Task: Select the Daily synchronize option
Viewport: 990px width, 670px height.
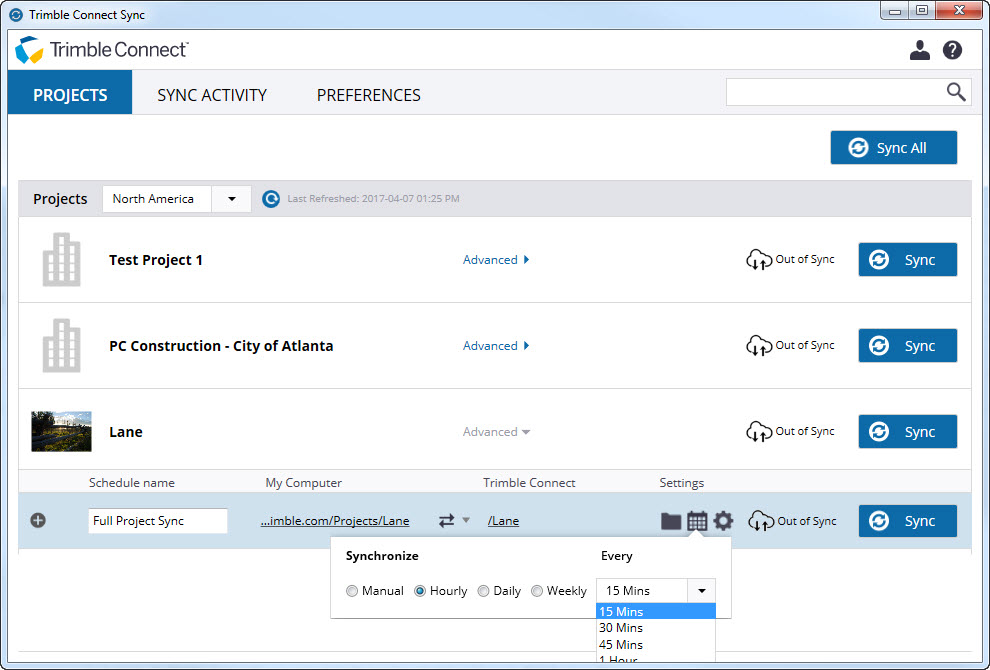Action: click(484, 591)
